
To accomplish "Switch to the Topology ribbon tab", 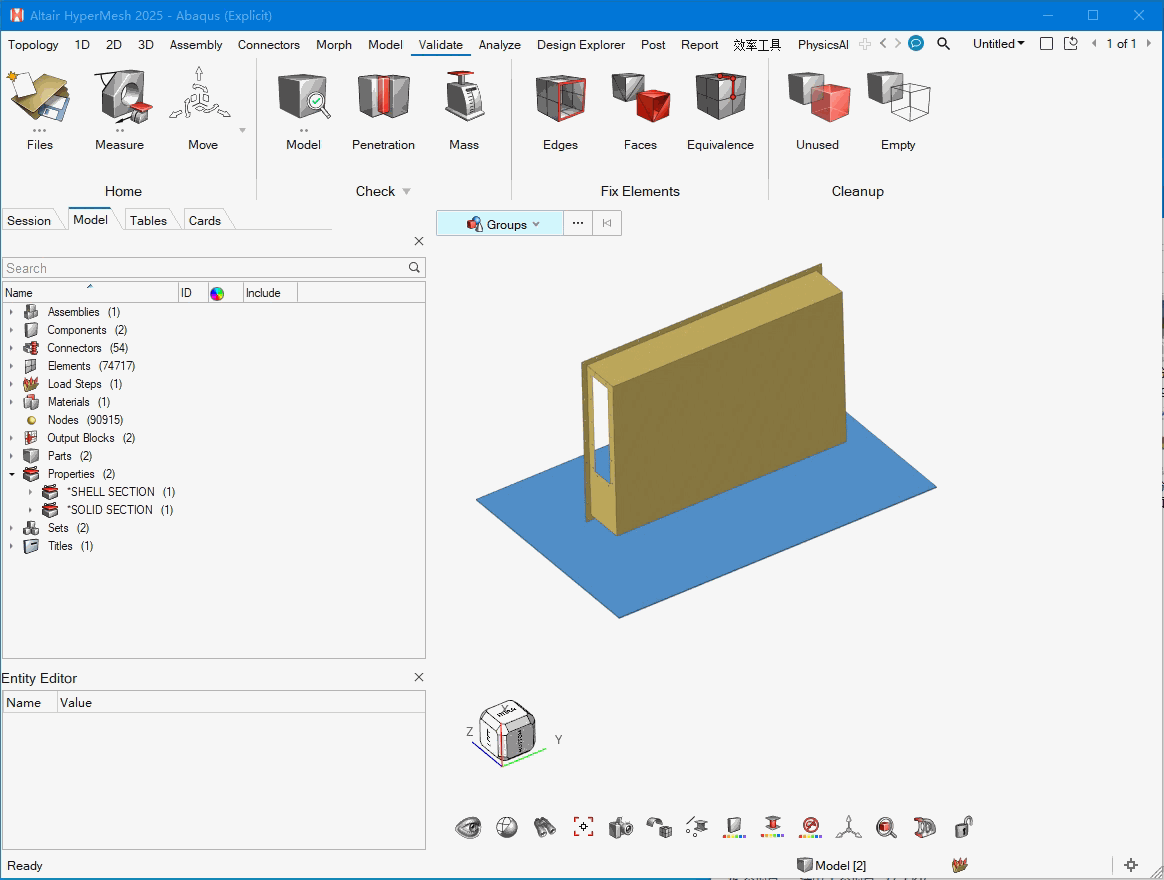I will (33, 45).
